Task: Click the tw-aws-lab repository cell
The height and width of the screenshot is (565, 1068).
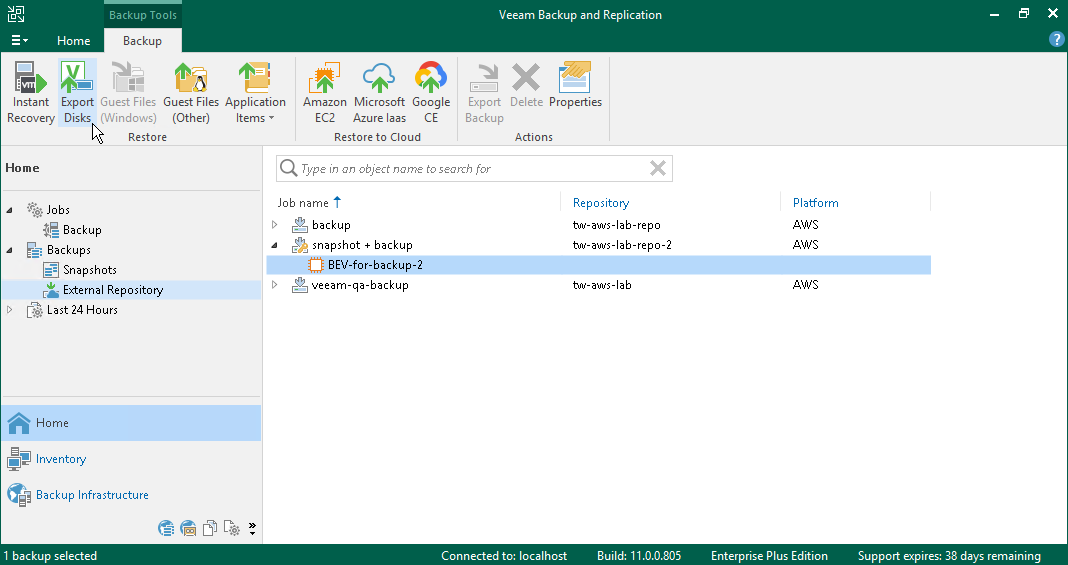Action: (x=601, y=285)
